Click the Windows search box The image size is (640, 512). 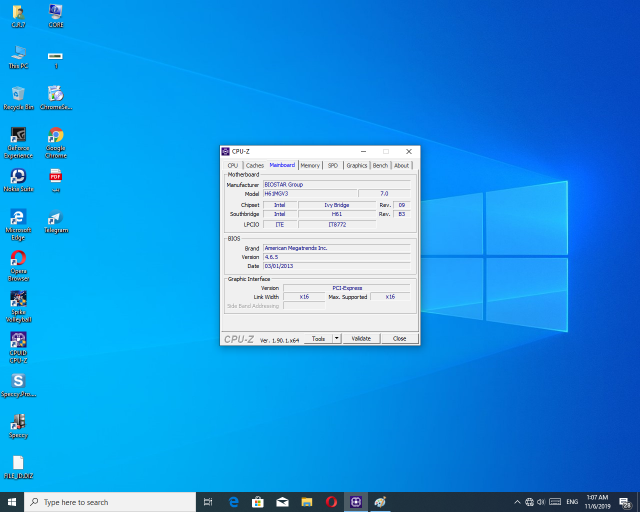pyautogui.click(x=110, y=502)
